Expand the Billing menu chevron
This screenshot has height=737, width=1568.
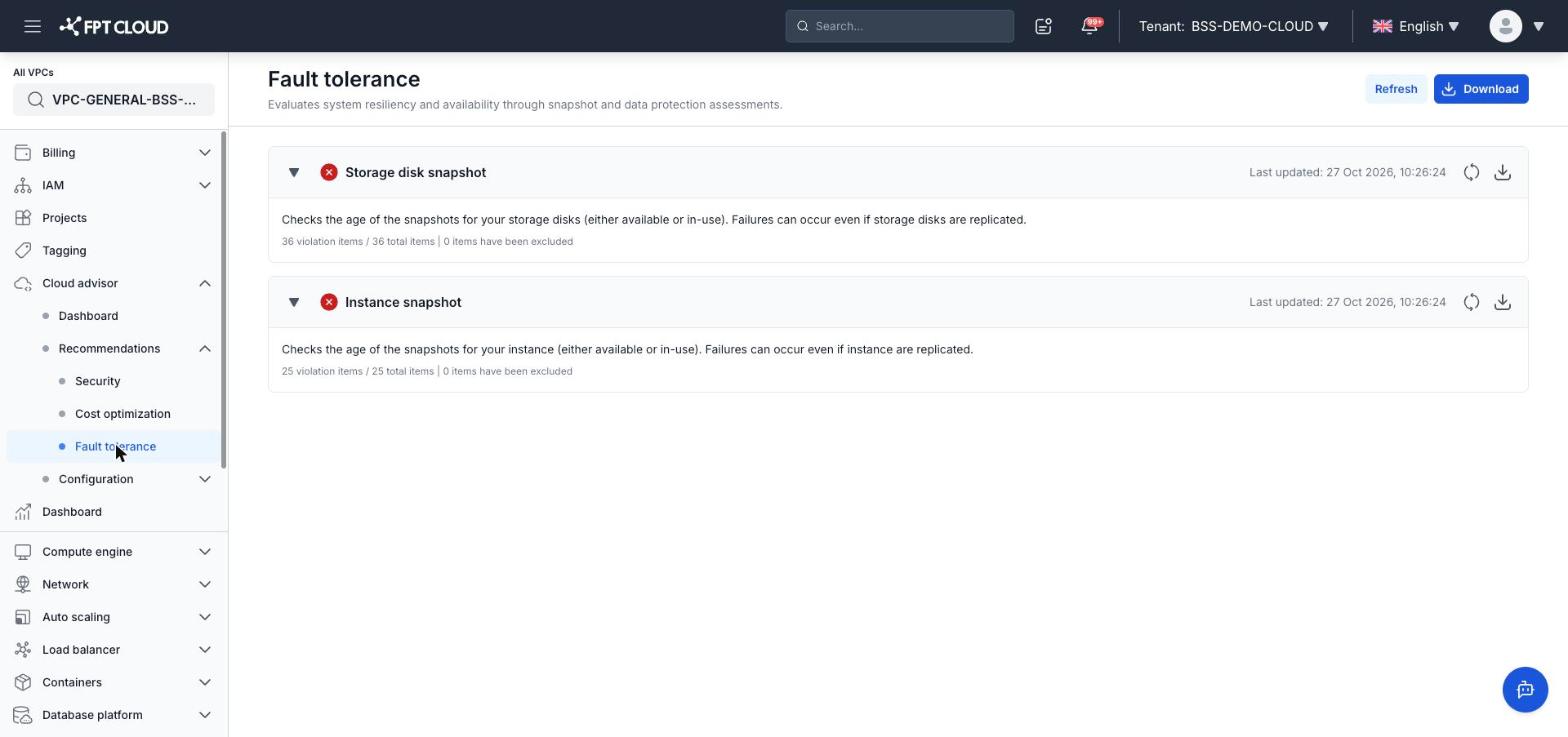[205, 153]
